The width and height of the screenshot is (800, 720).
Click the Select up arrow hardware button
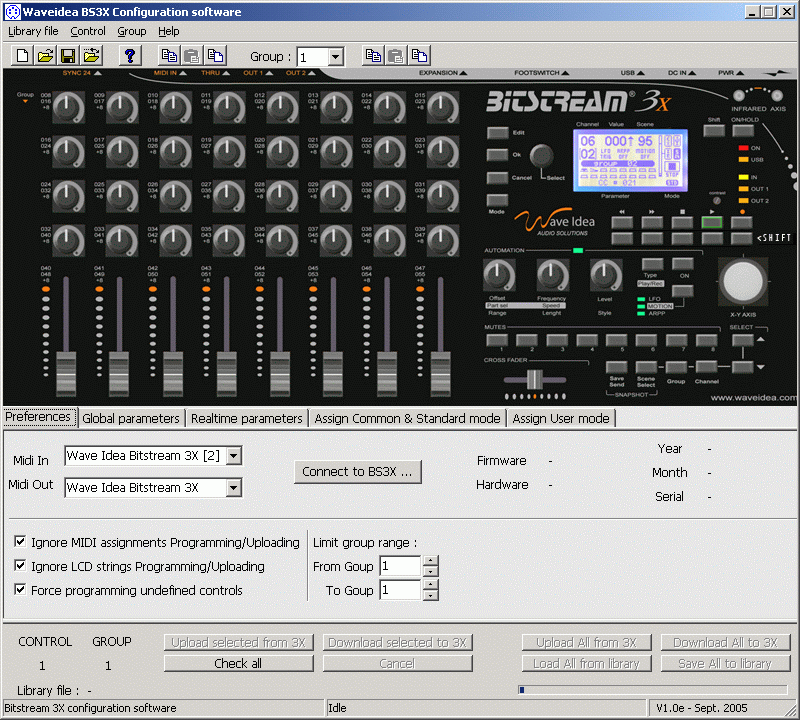coord(743,340)
